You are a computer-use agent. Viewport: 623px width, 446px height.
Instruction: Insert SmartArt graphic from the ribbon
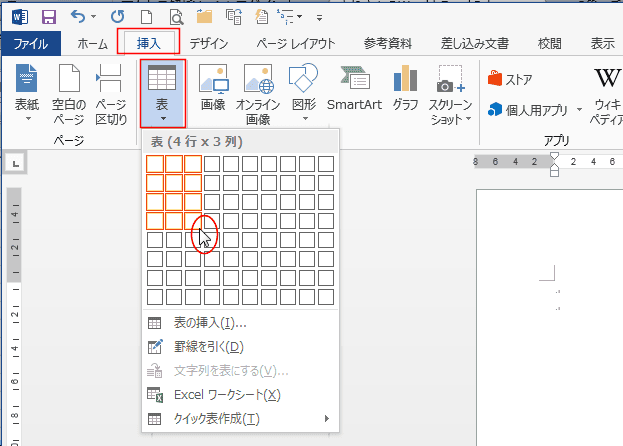coord(355,89)
